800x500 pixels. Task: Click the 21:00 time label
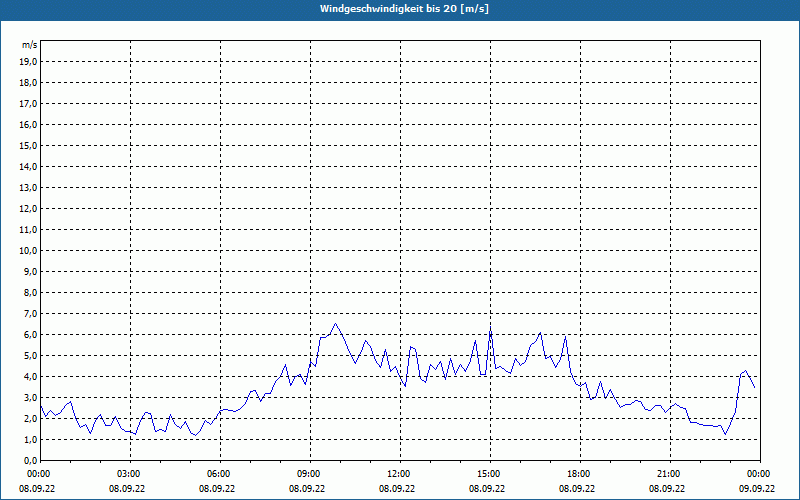(x=670, y=474)
